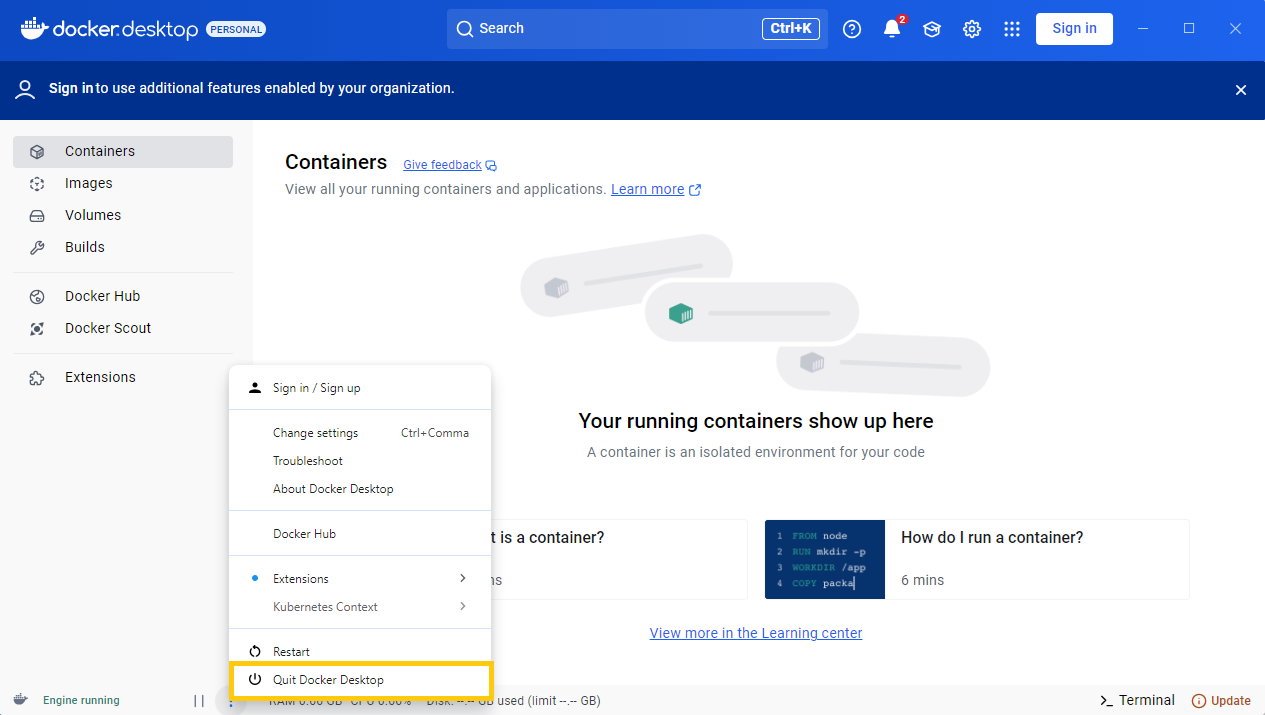The height and width of the screenshot is (715, 1265).
Task: Click the three-dot menu icon in status bar
Action: (230, 702)
